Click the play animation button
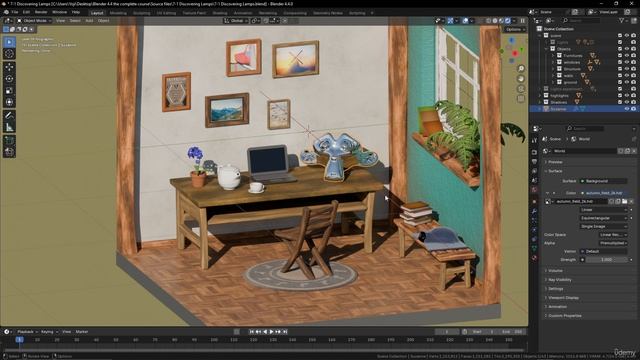The image size is (640, 360). point(271,332)
